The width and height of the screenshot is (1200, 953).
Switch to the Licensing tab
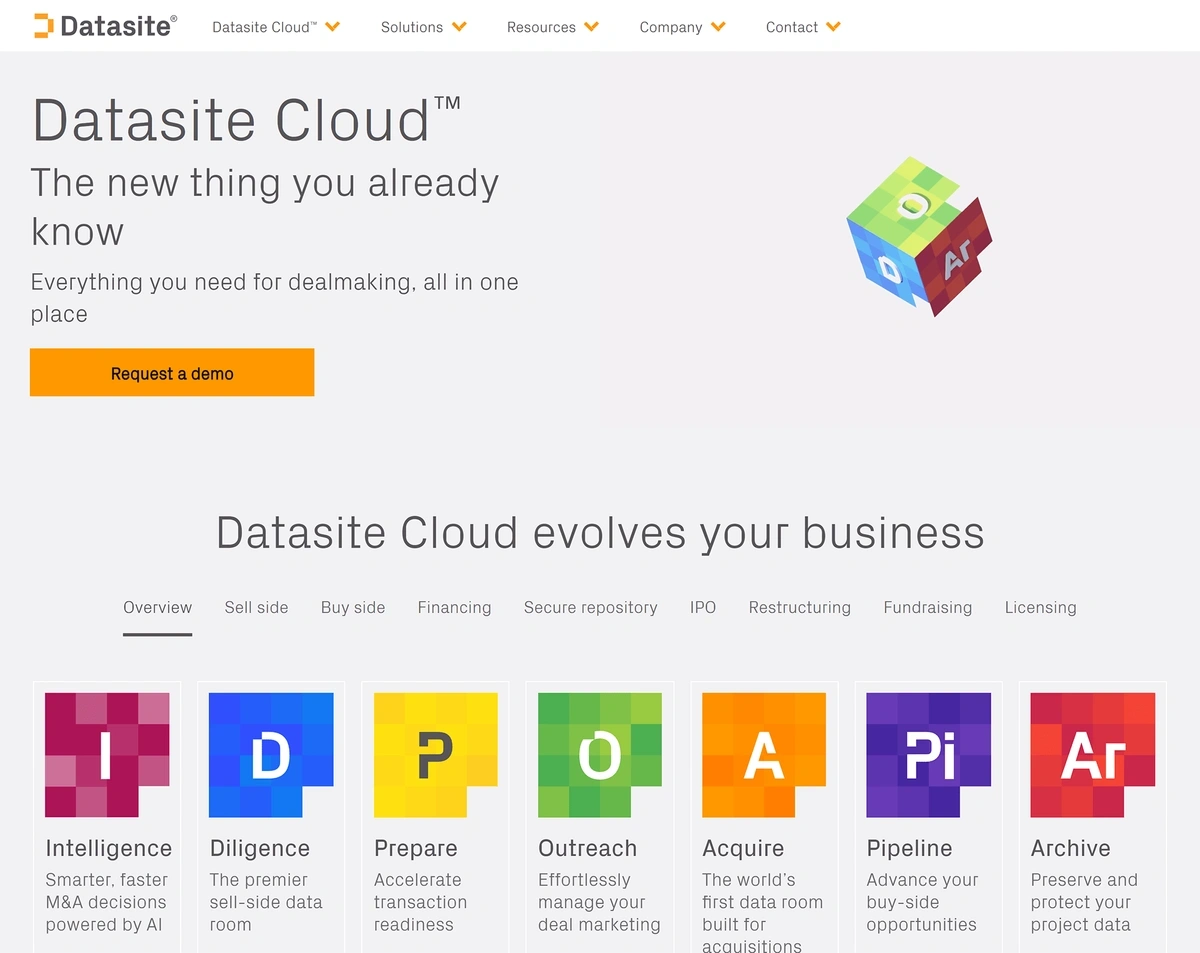[1041, 607]
